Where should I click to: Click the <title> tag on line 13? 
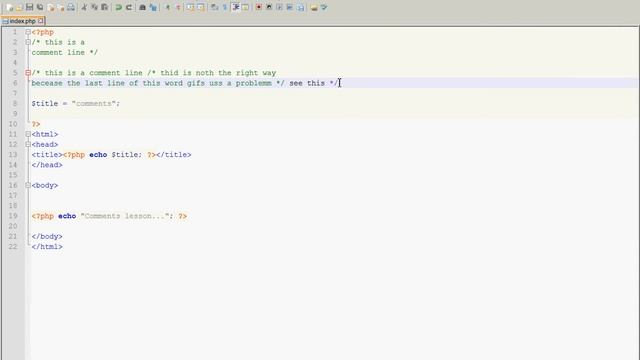pyautogui.click(x=47, y=155)
